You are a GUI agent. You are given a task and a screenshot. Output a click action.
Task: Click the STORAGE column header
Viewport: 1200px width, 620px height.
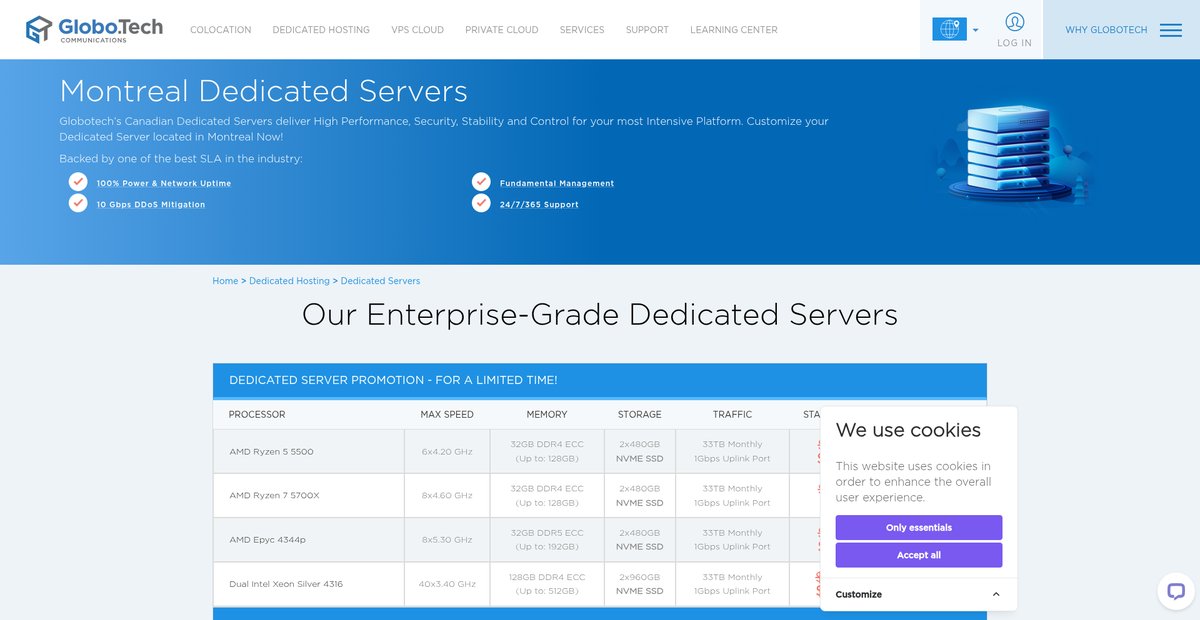[x=640, y=414]
